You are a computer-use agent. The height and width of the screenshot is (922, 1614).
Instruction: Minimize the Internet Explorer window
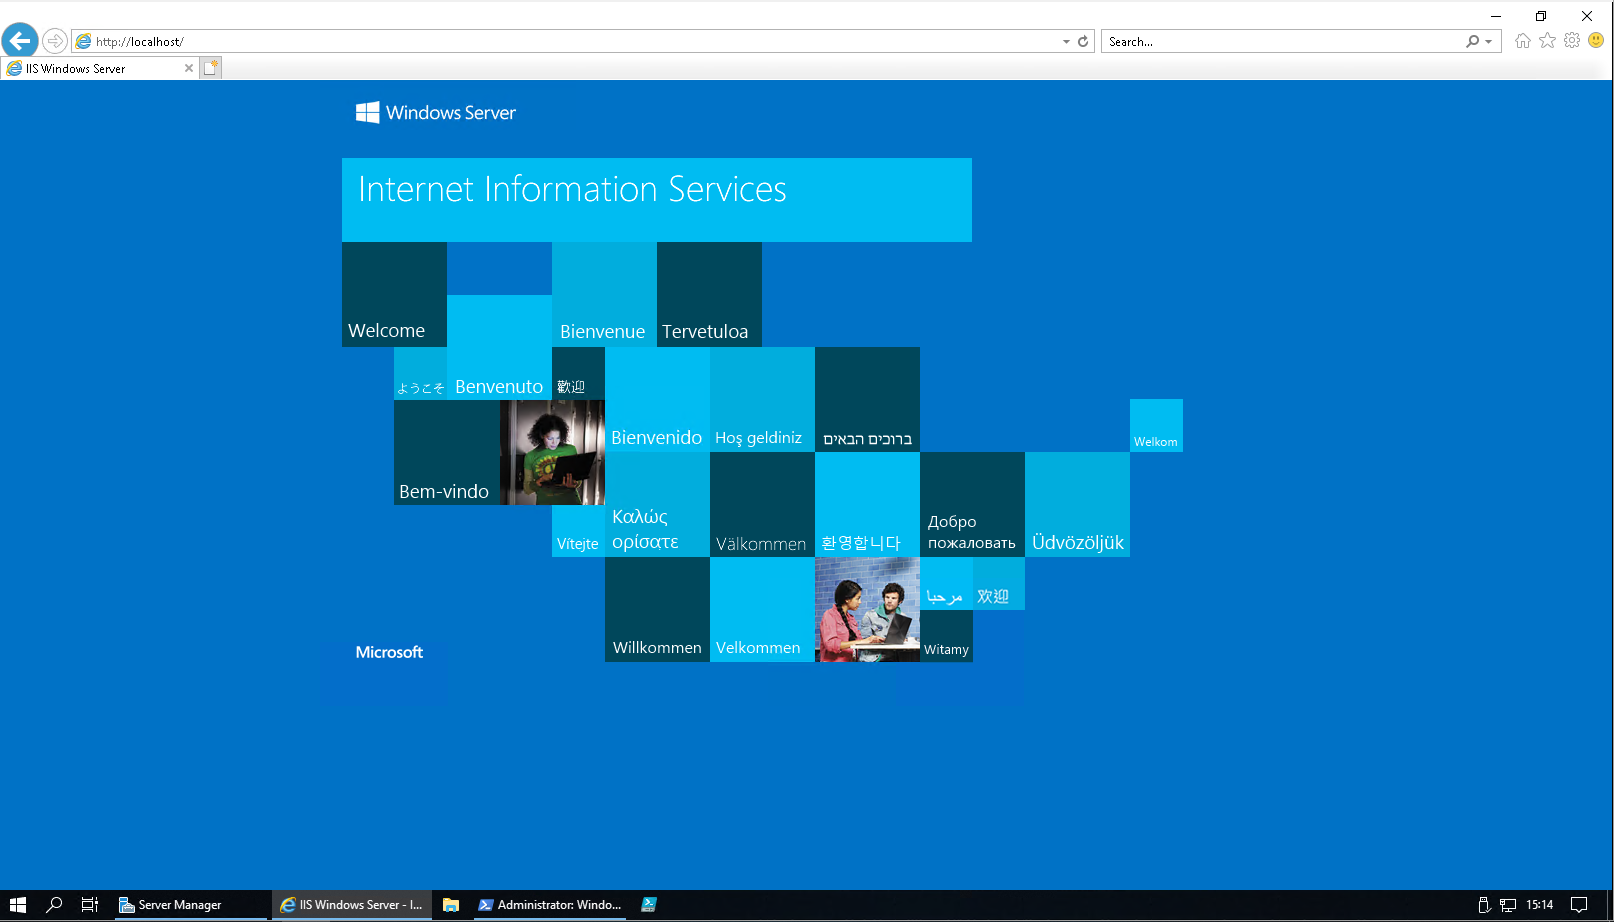click(1496, 16)
